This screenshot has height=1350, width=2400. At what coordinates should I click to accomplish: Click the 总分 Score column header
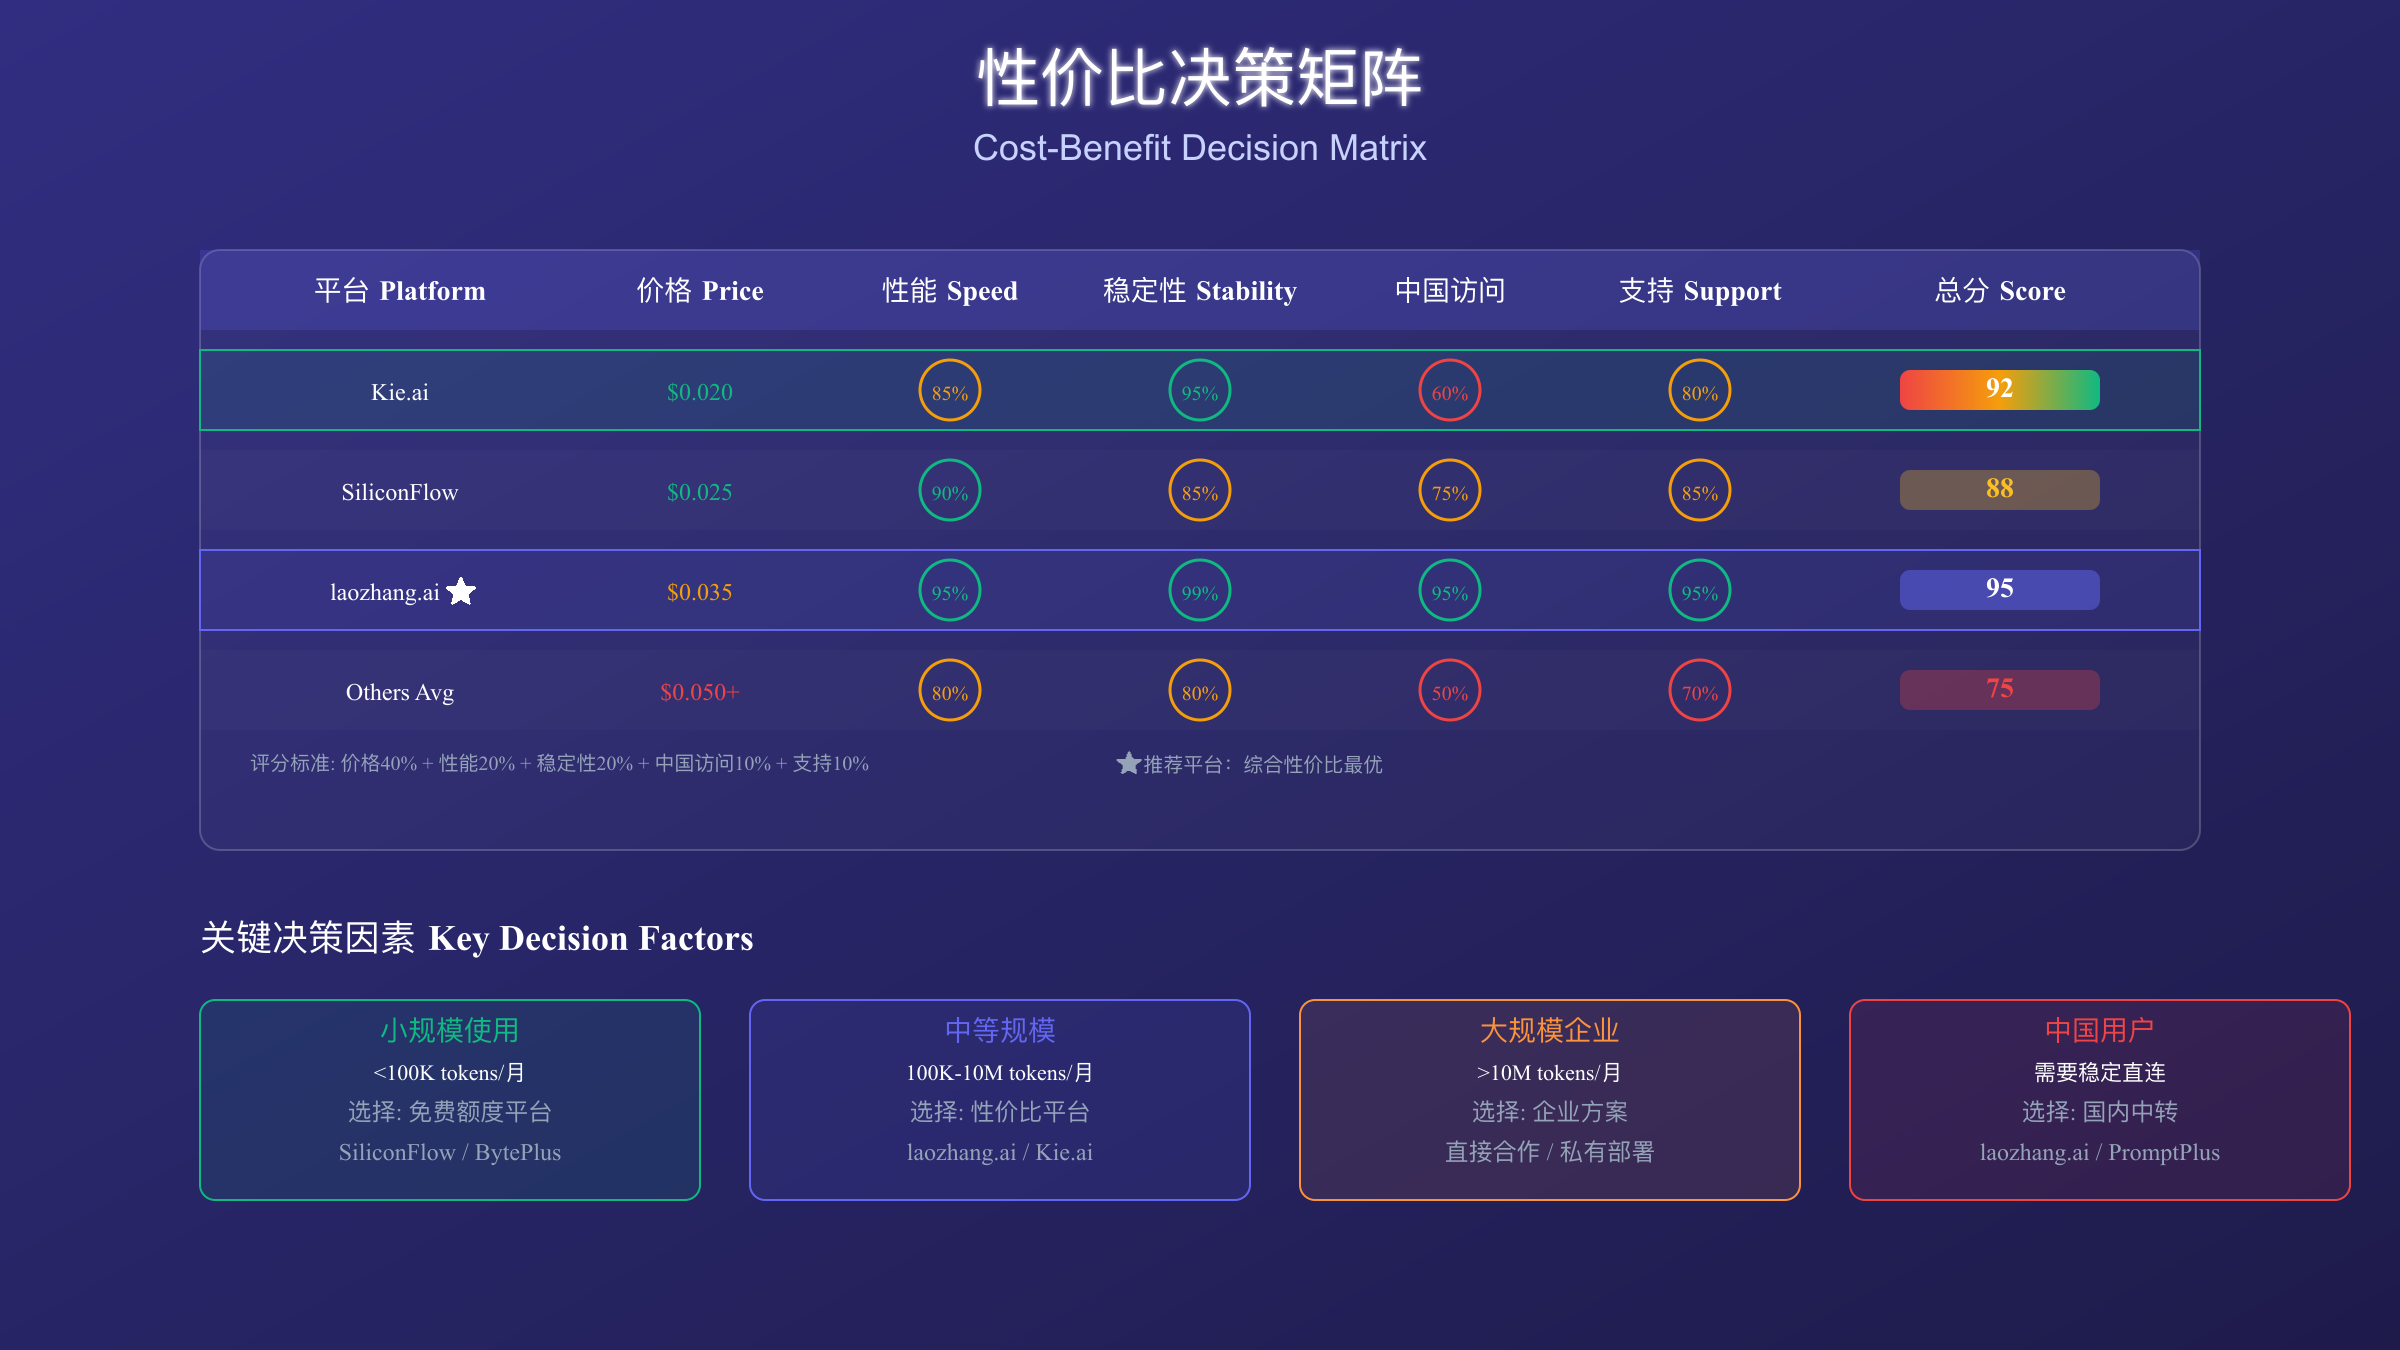point(2000,291)
